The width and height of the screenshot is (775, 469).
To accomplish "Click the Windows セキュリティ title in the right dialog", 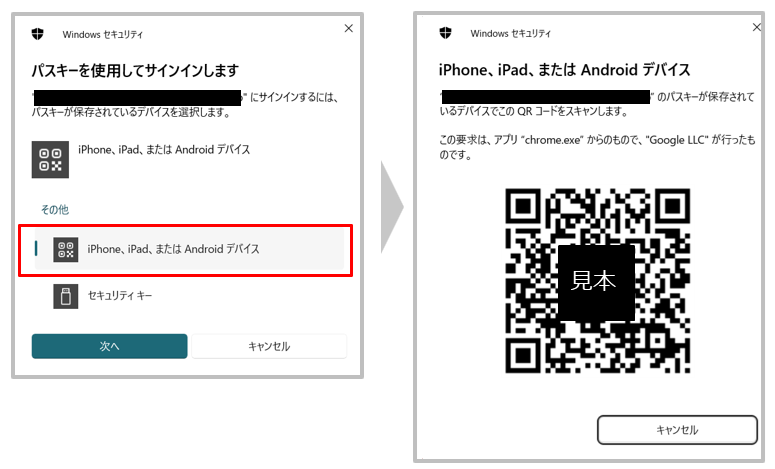I will 511,34.
